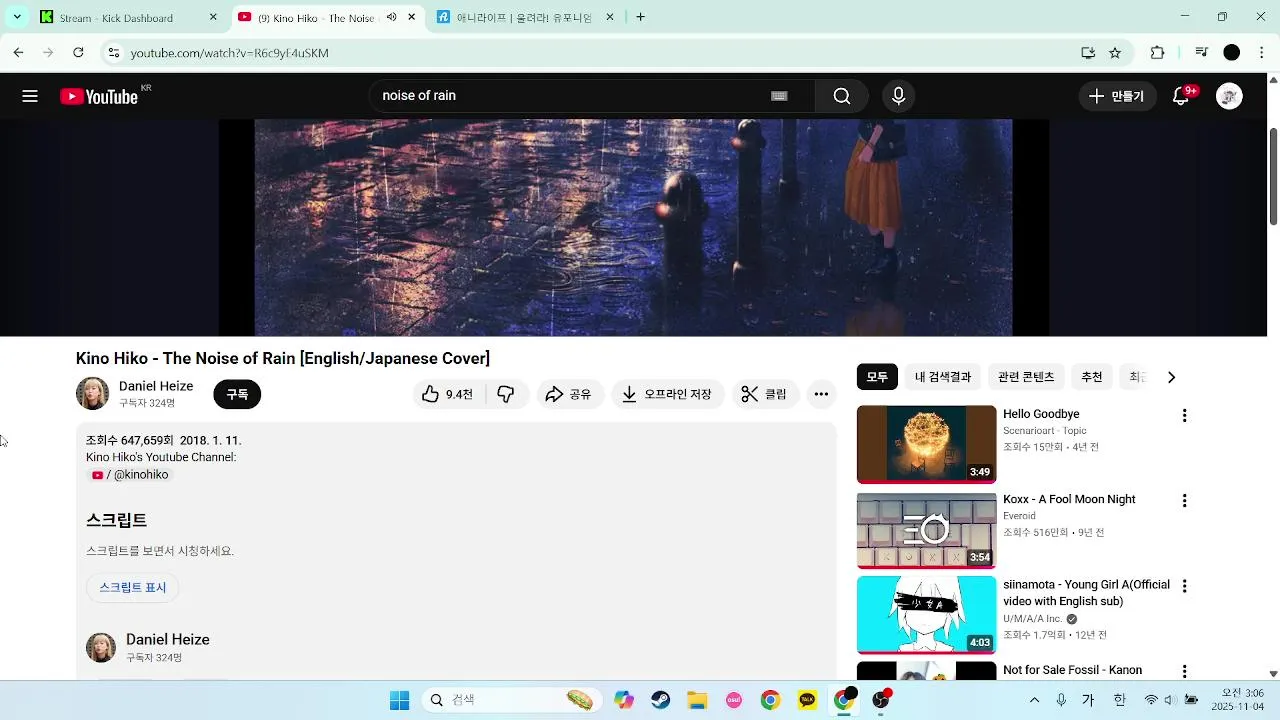Open options menu for Young Girl A
1280x720 pixels.
1184,586
